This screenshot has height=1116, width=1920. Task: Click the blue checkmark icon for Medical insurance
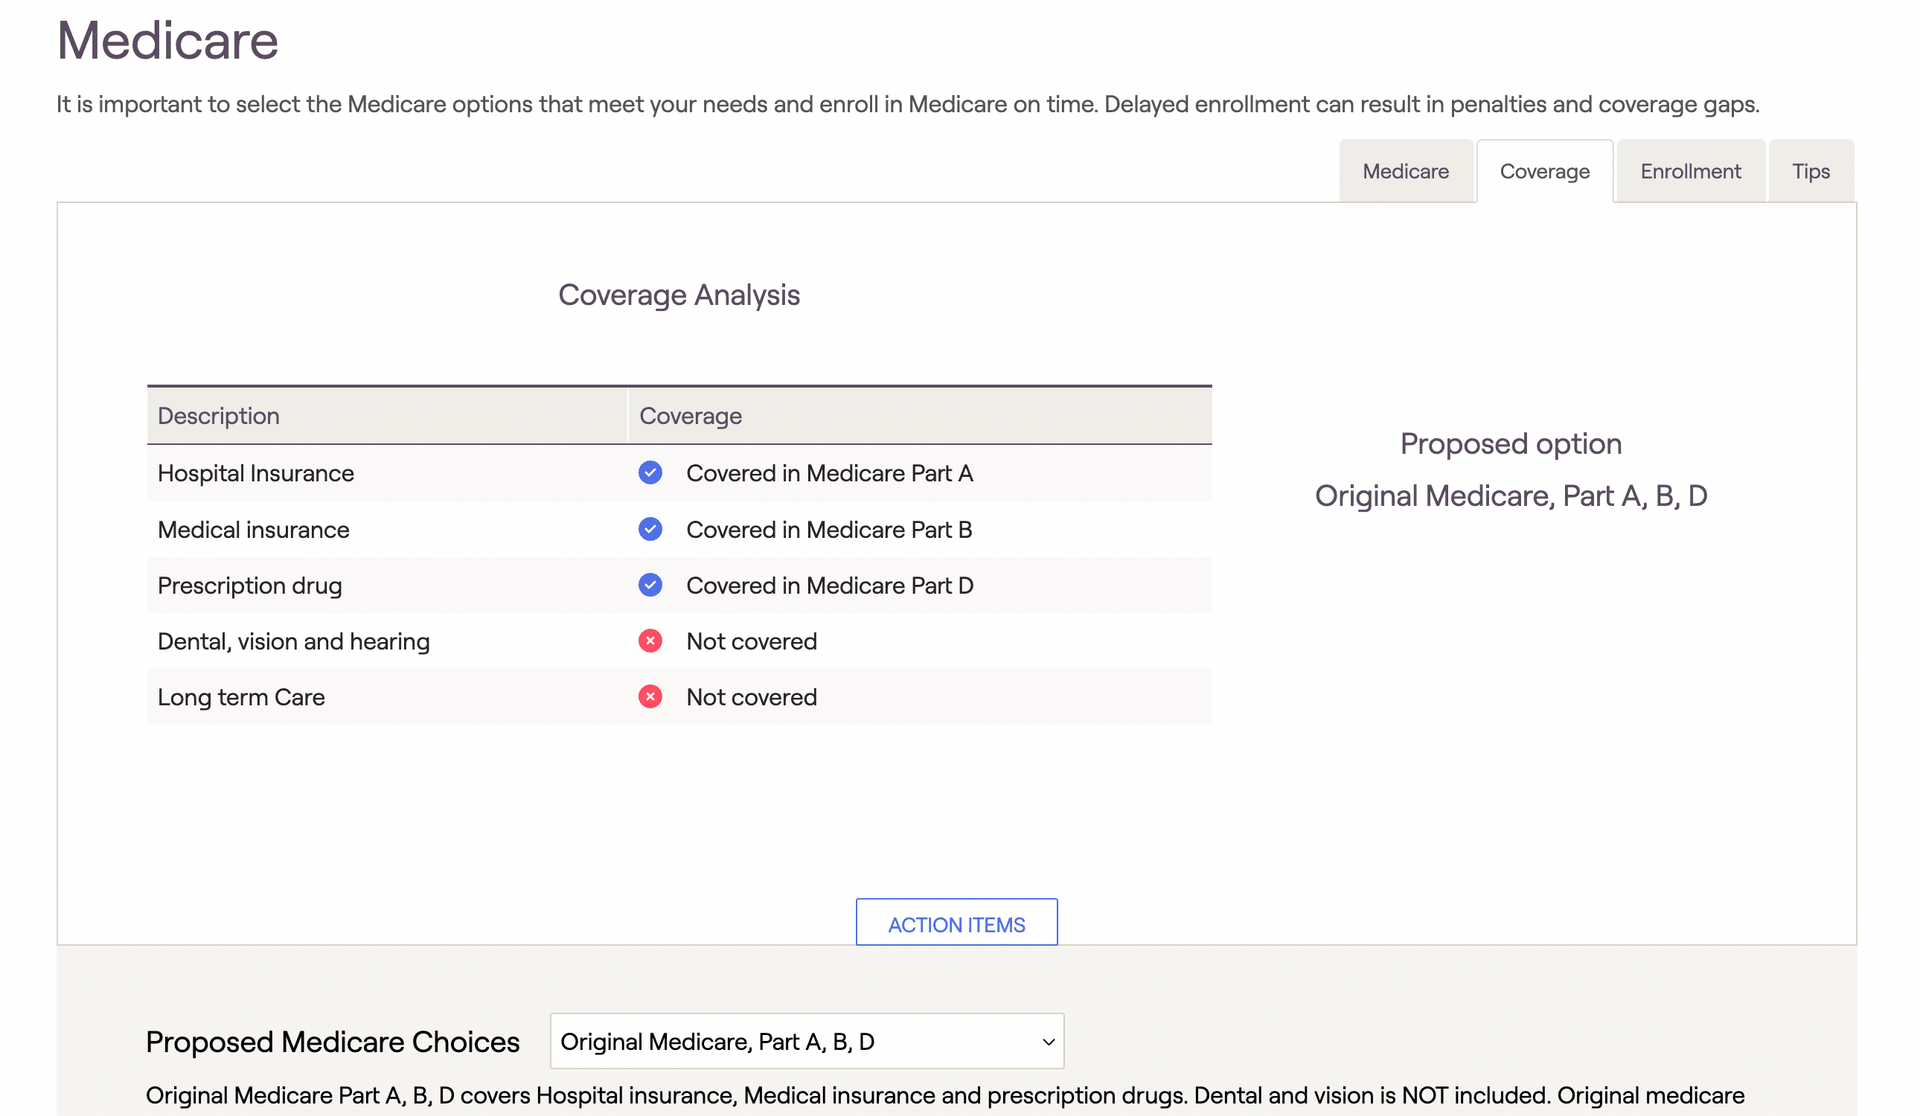tap(650, 529)
